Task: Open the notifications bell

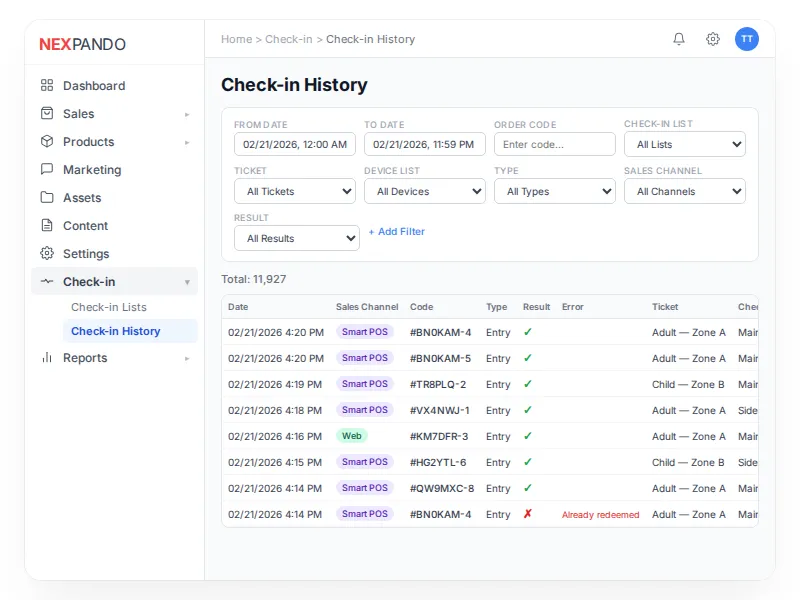Action: (x=679, y=39)
